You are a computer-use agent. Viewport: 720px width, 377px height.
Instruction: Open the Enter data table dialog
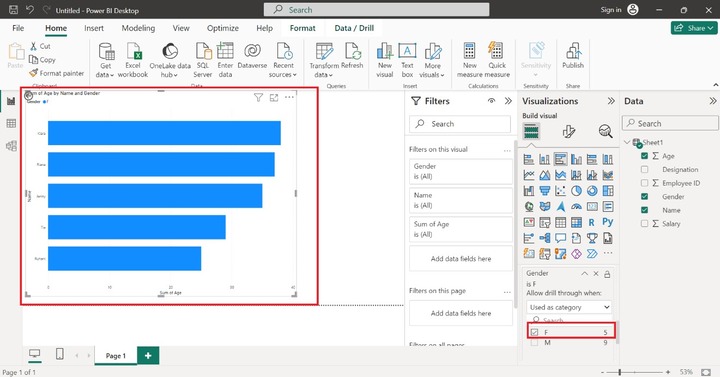[x=225, y=61]
